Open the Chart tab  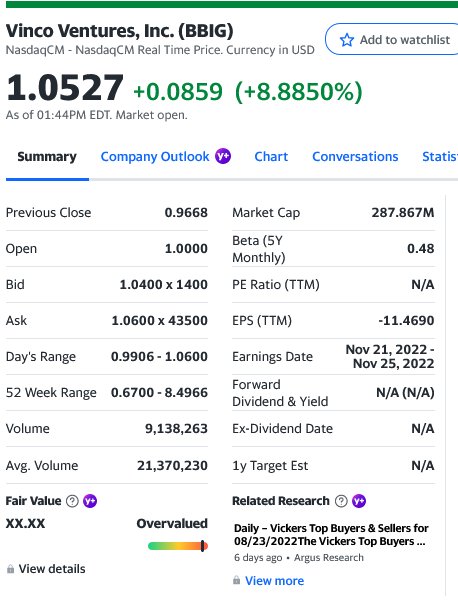(x=271, y=157)
